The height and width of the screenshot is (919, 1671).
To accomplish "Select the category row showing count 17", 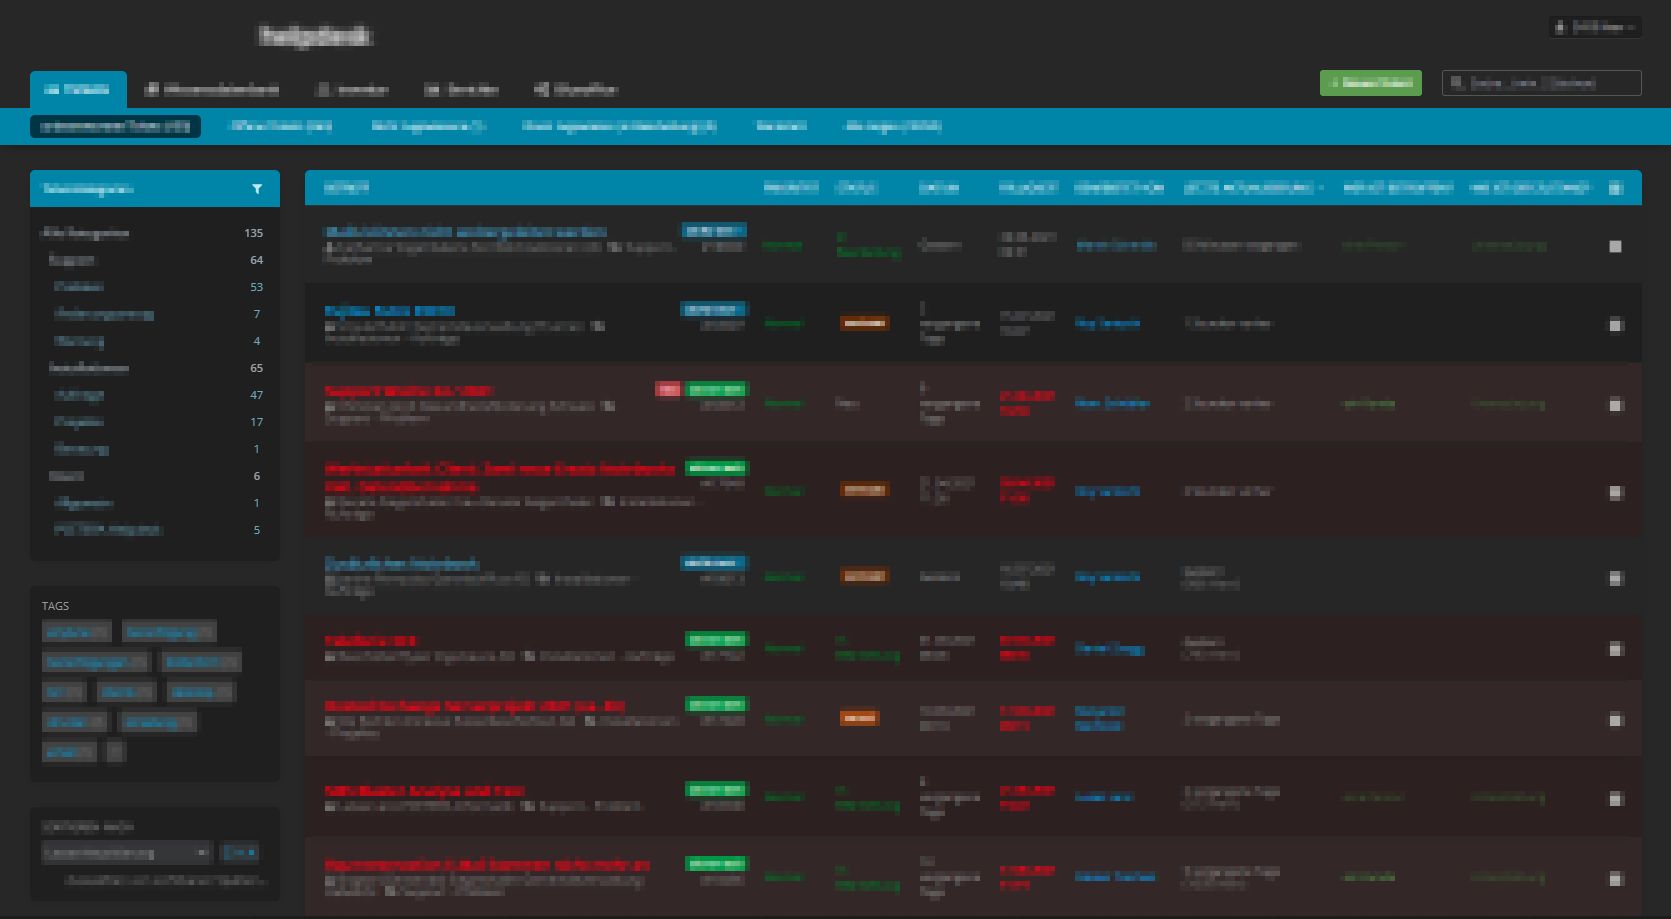I will pos(154,422).
